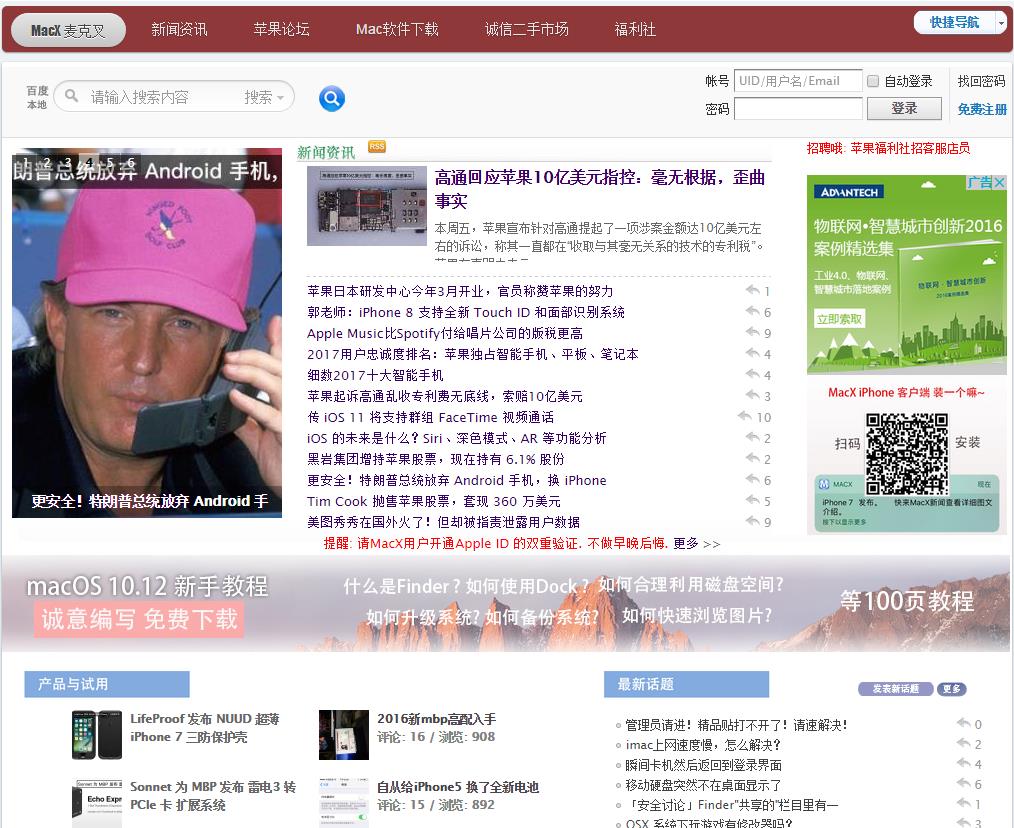
Task: Open the RSS feed icon
Action: [x=376, y=147]
